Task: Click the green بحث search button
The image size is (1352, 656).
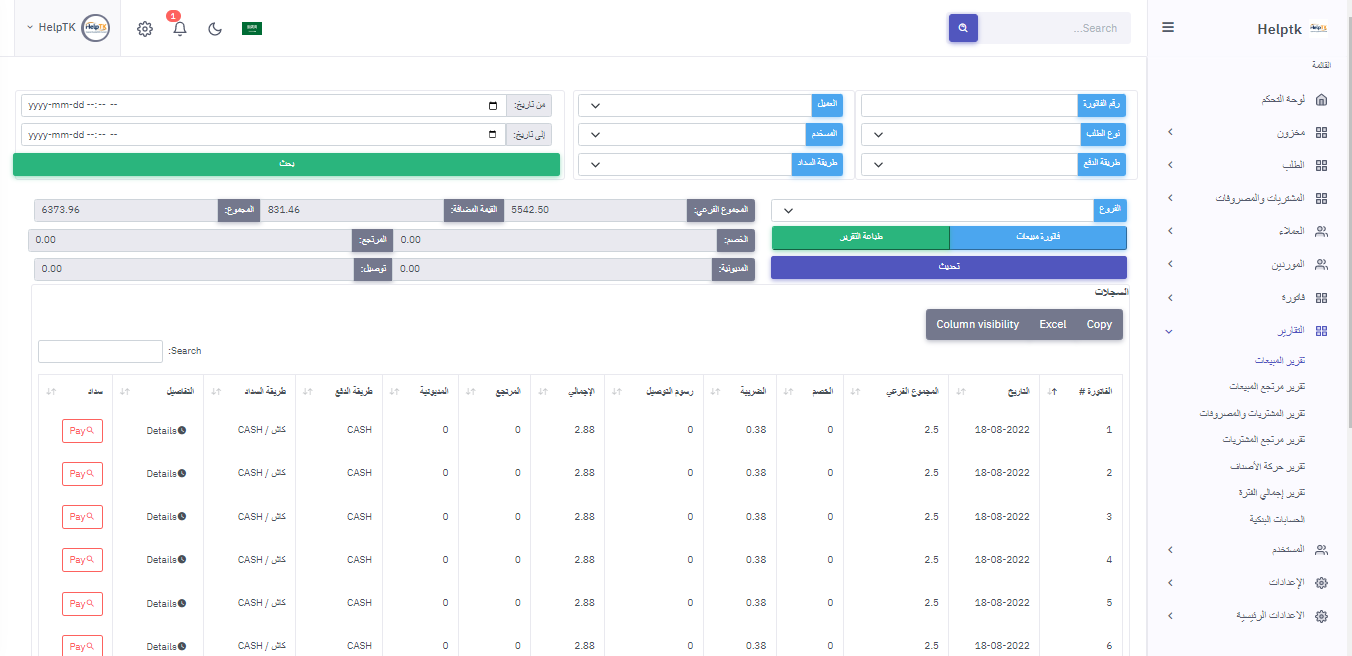Action: pos(286,165)
